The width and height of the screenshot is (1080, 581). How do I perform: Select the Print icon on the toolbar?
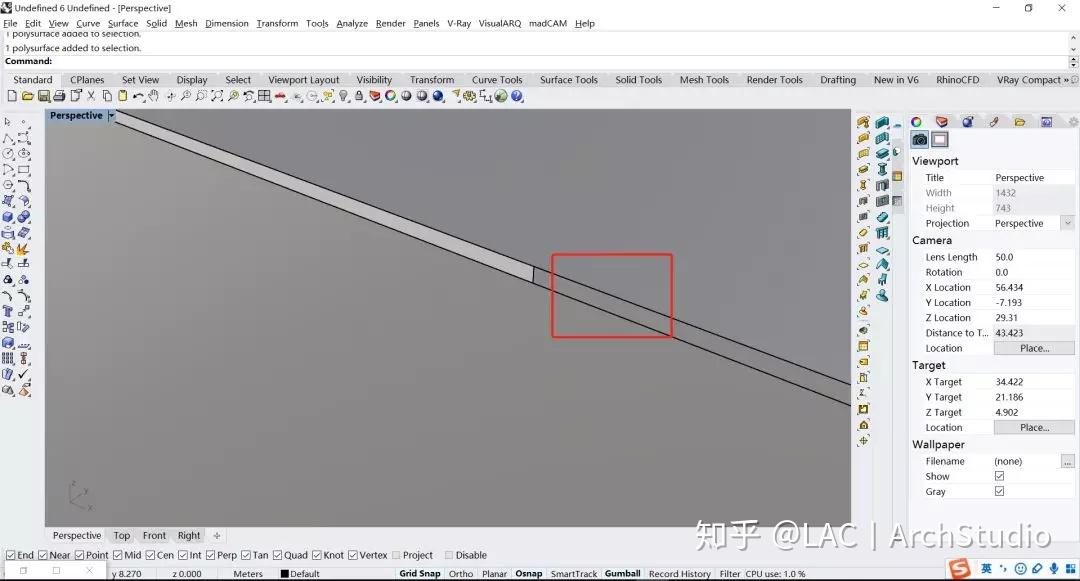pos(60,96)
